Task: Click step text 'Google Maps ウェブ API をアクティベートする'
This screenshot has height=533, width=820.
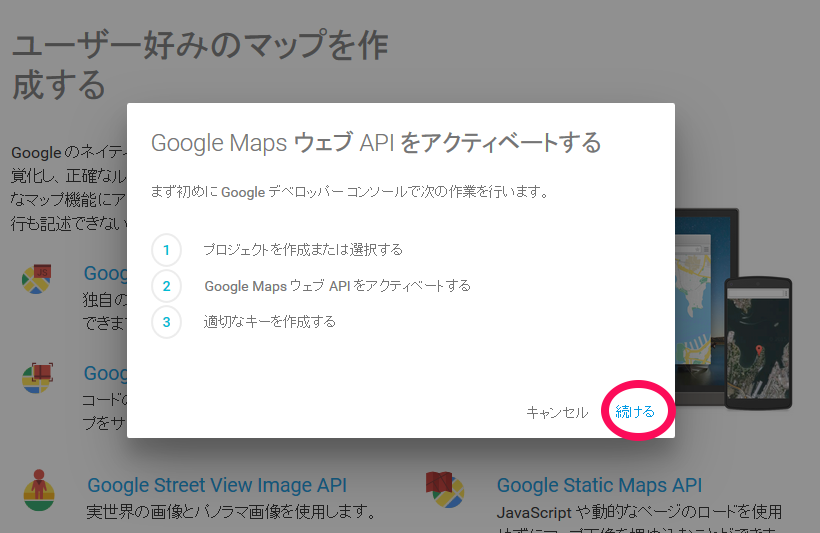Action: coord(337,286)
